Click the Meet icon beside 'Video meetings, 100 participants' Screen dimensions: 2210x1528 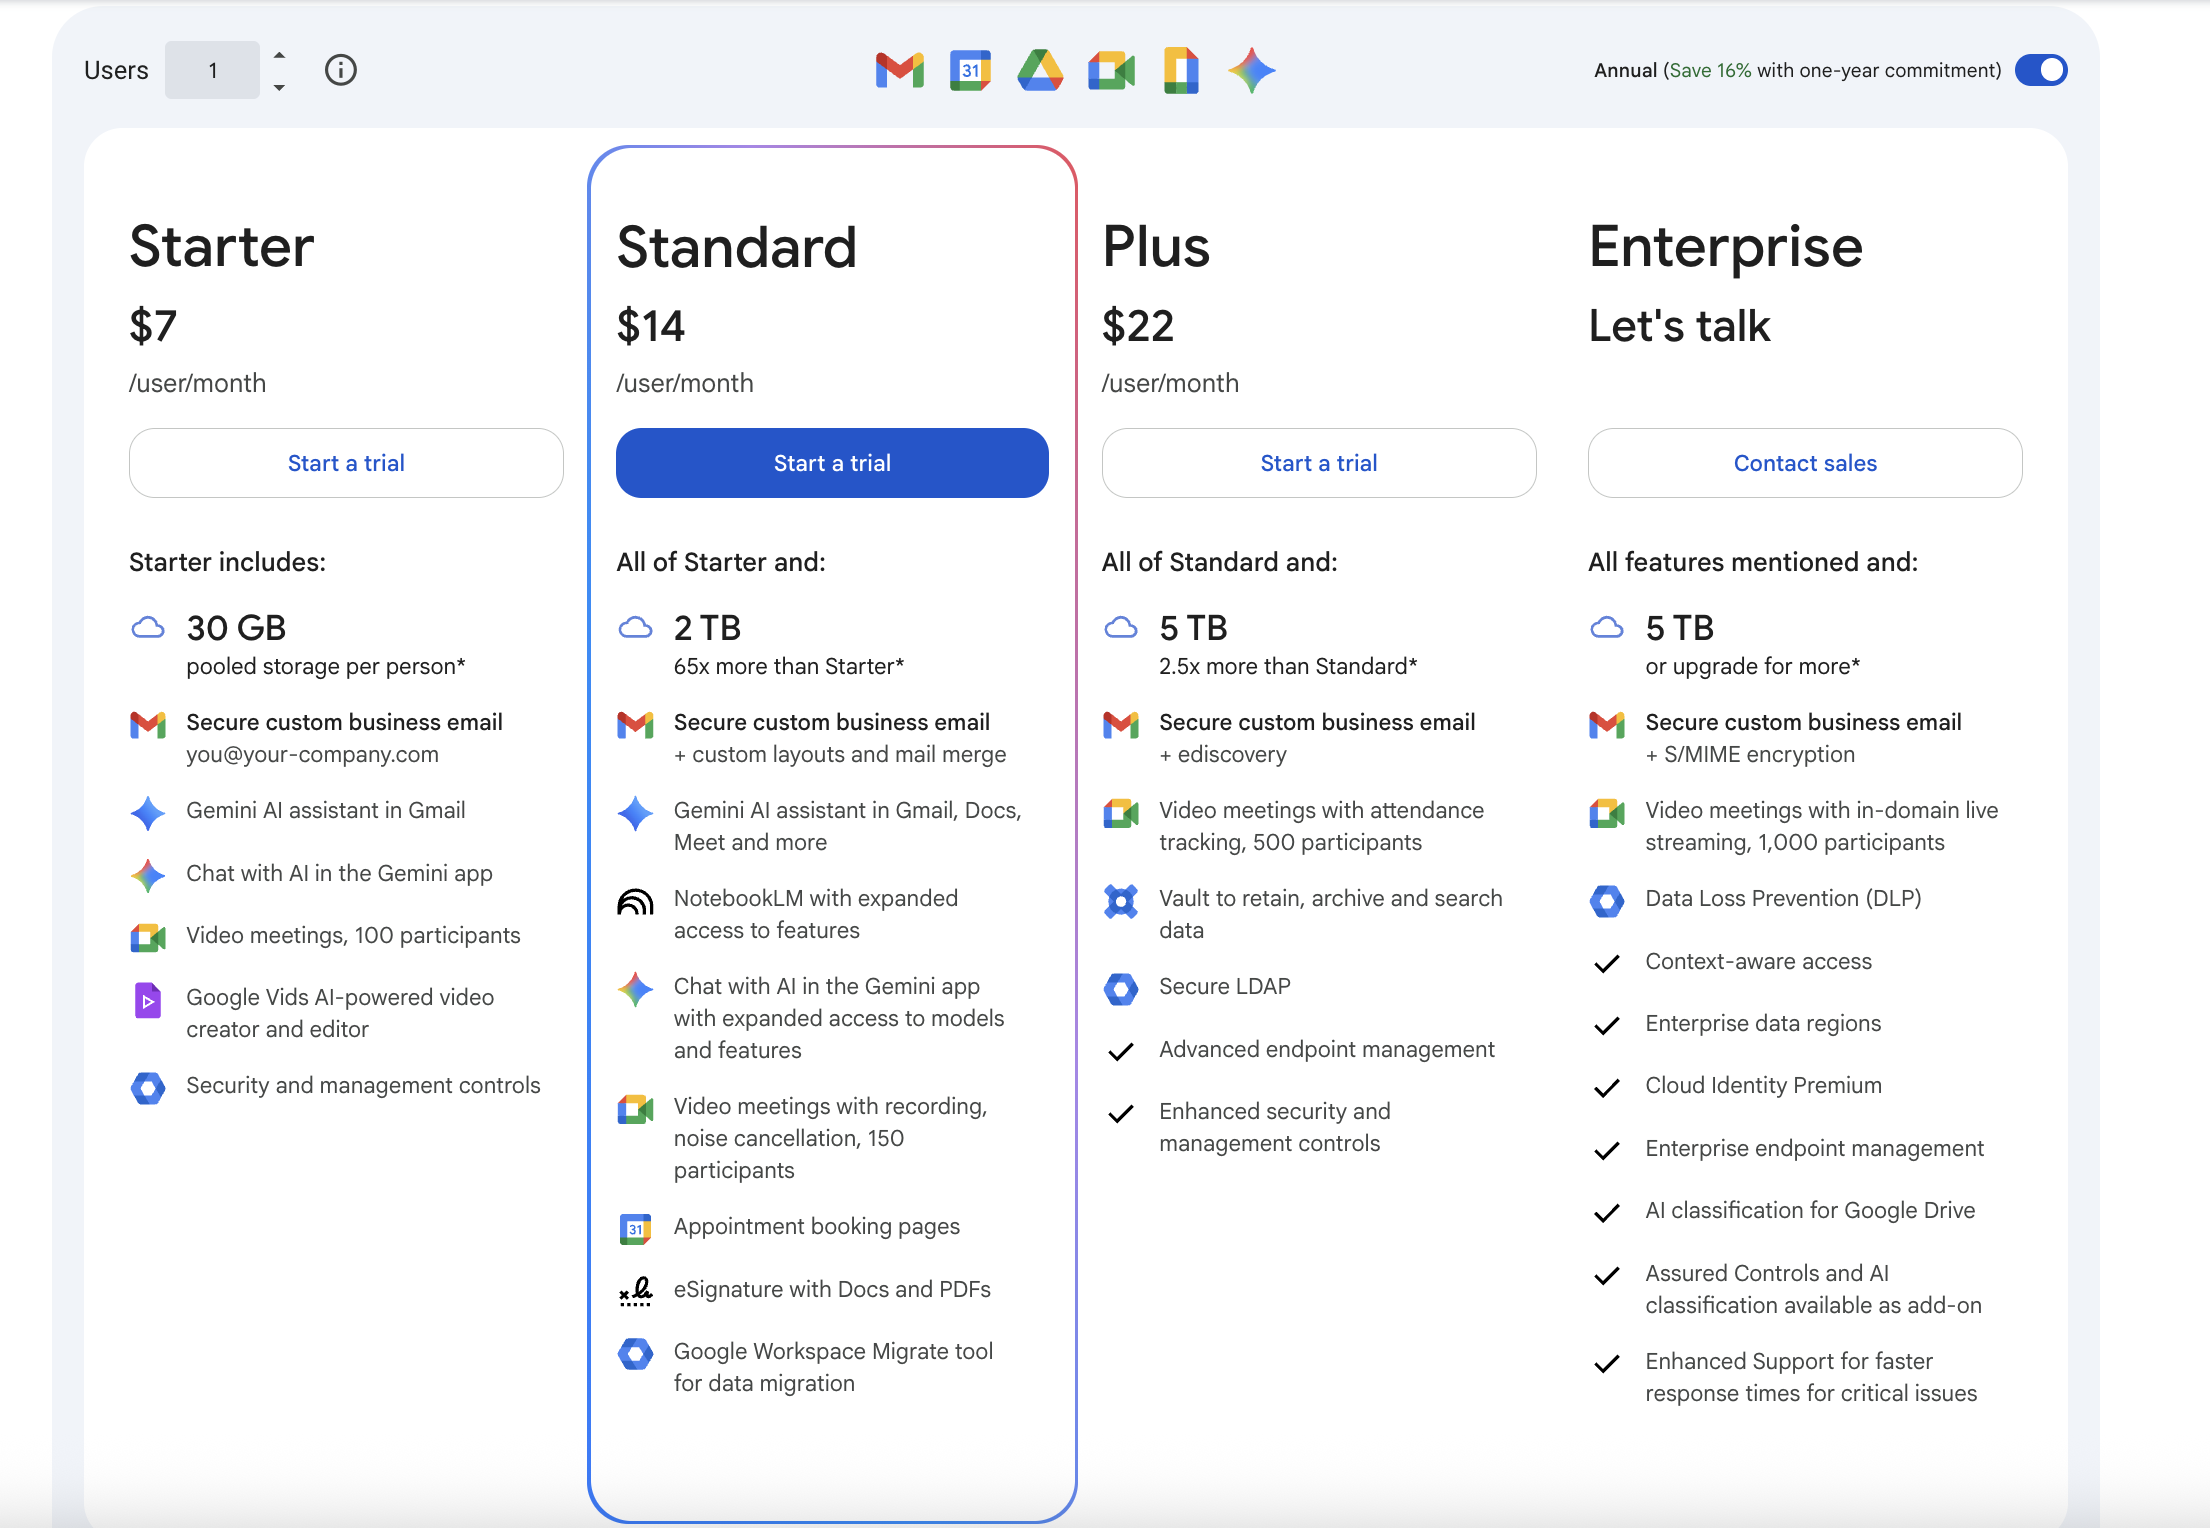click(x=148, y=938)
